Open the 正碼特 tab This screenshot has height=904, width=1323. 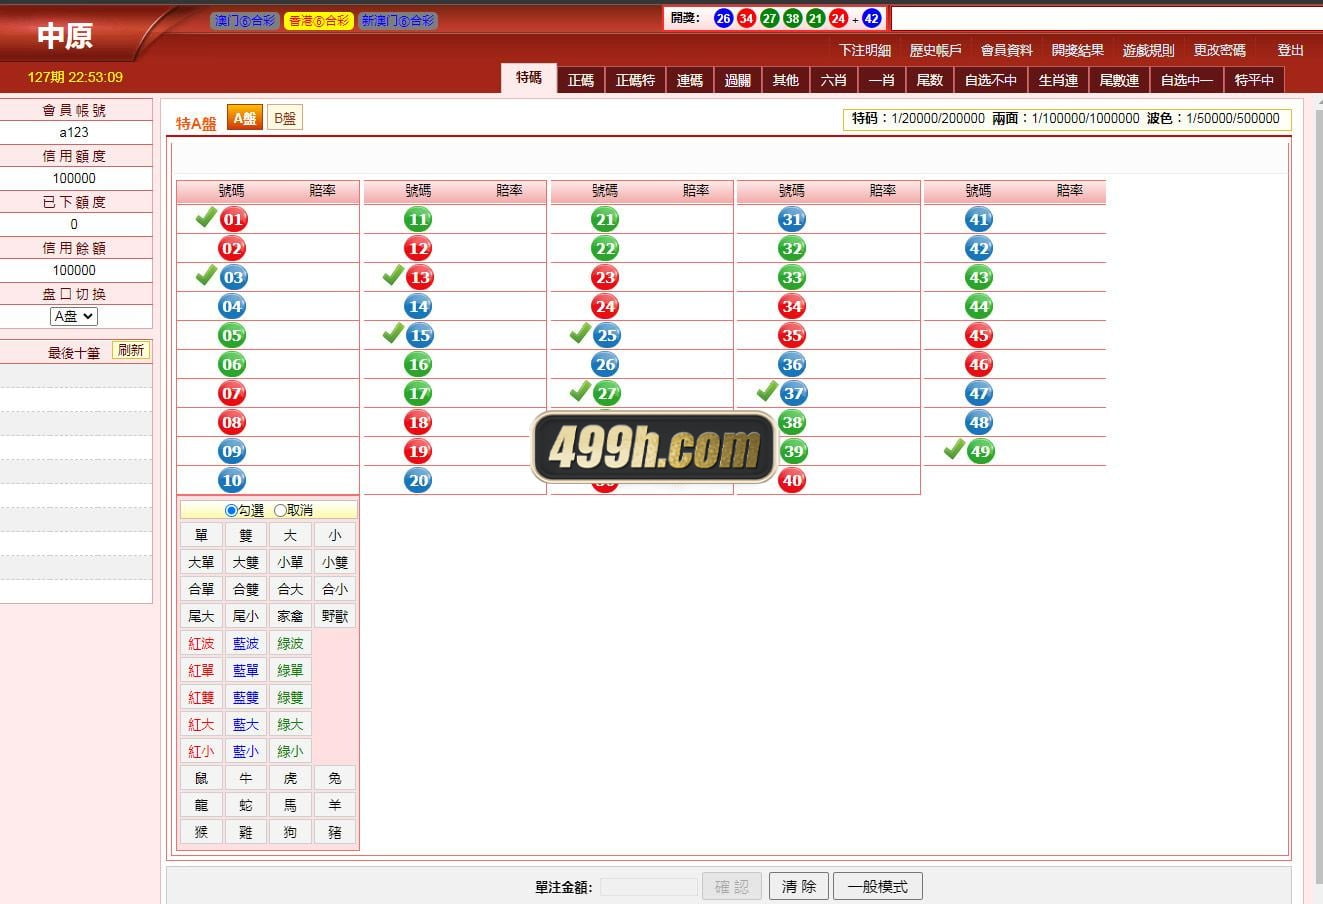(x=635, y=80)
